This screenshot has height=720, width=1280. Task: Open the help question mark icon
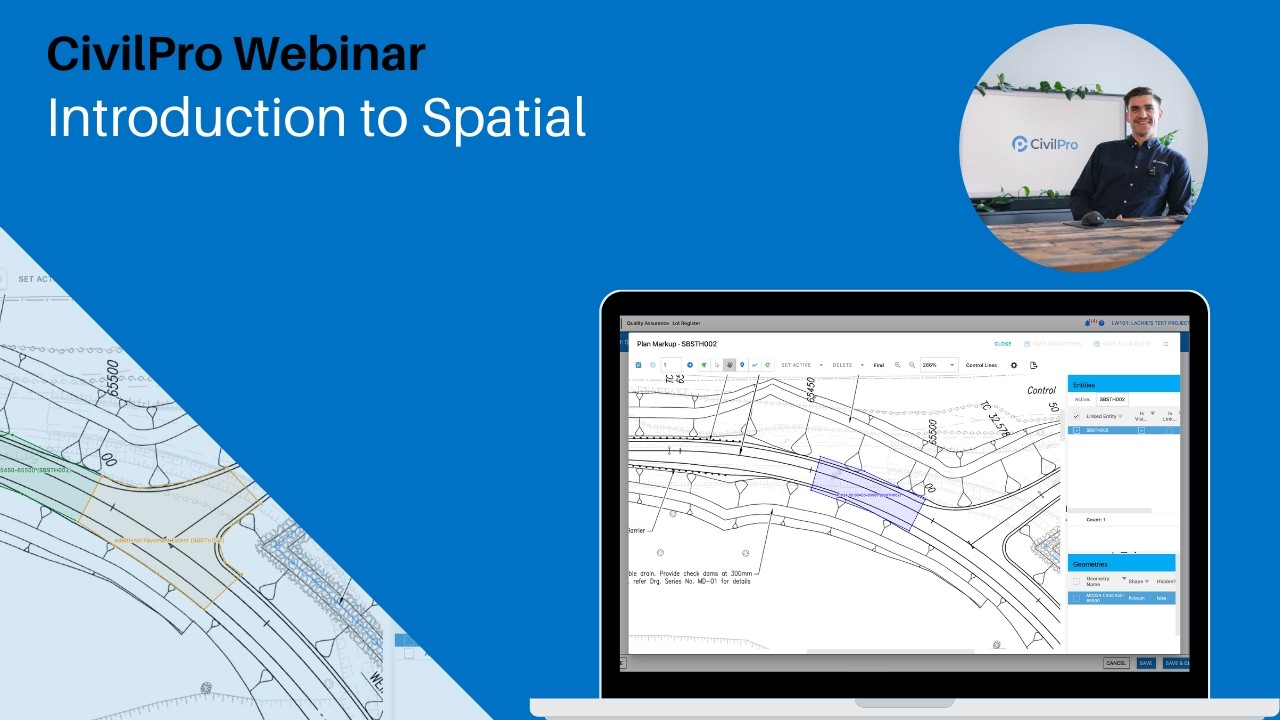[1101, 323]
